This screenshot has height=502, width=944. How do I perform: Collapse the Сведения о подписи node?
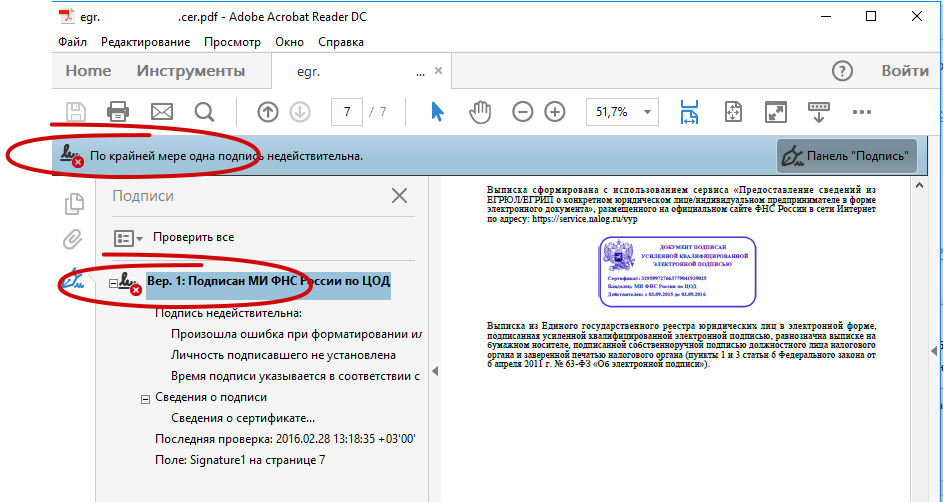pos(145,399)
